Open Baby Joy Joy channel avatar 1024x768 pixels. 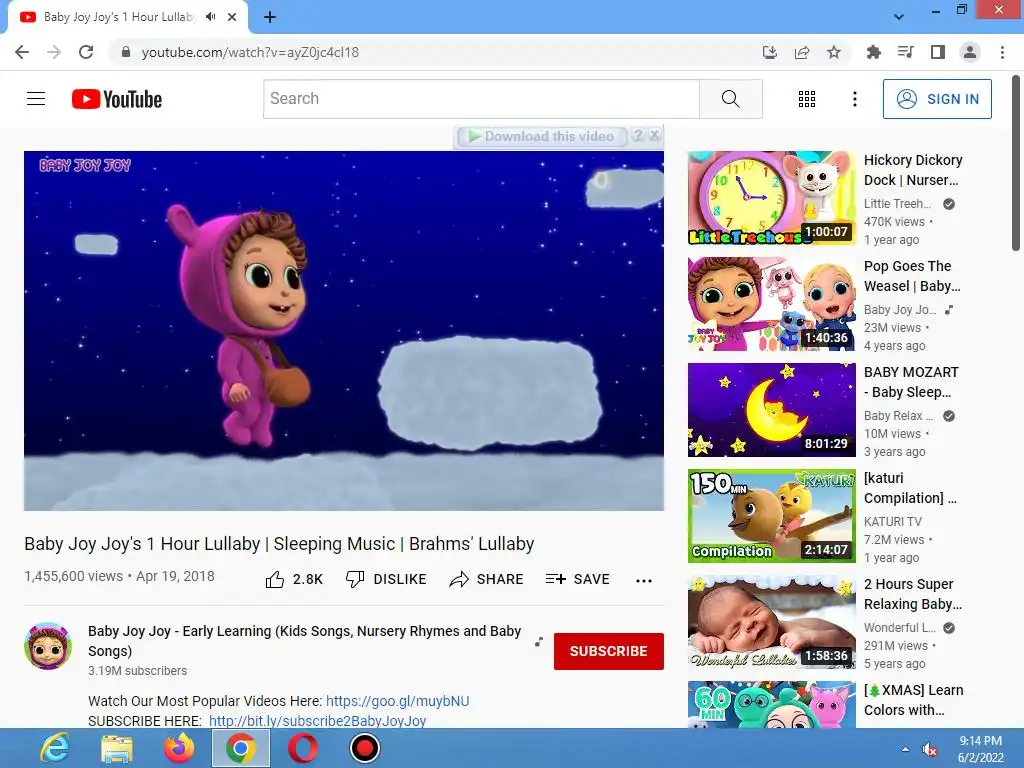(48, 646)
